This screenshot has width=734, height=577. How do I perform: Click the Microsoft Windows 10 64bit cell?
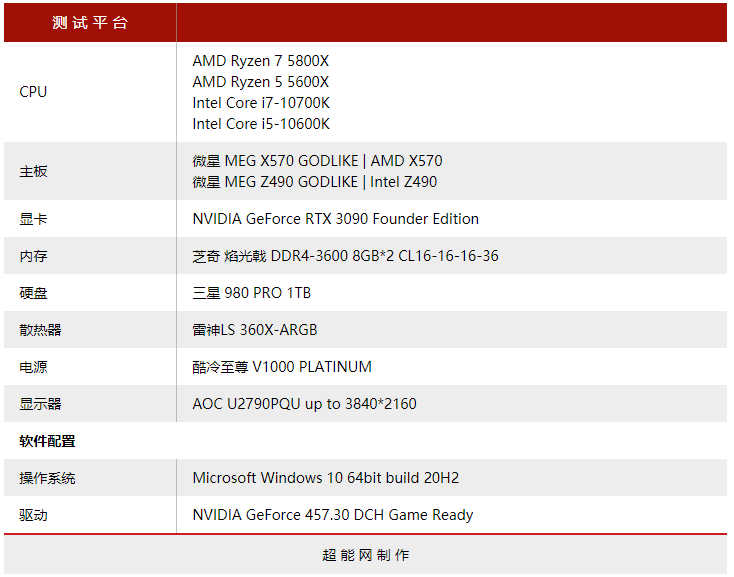pyautogui.click(x=325, y=478)
